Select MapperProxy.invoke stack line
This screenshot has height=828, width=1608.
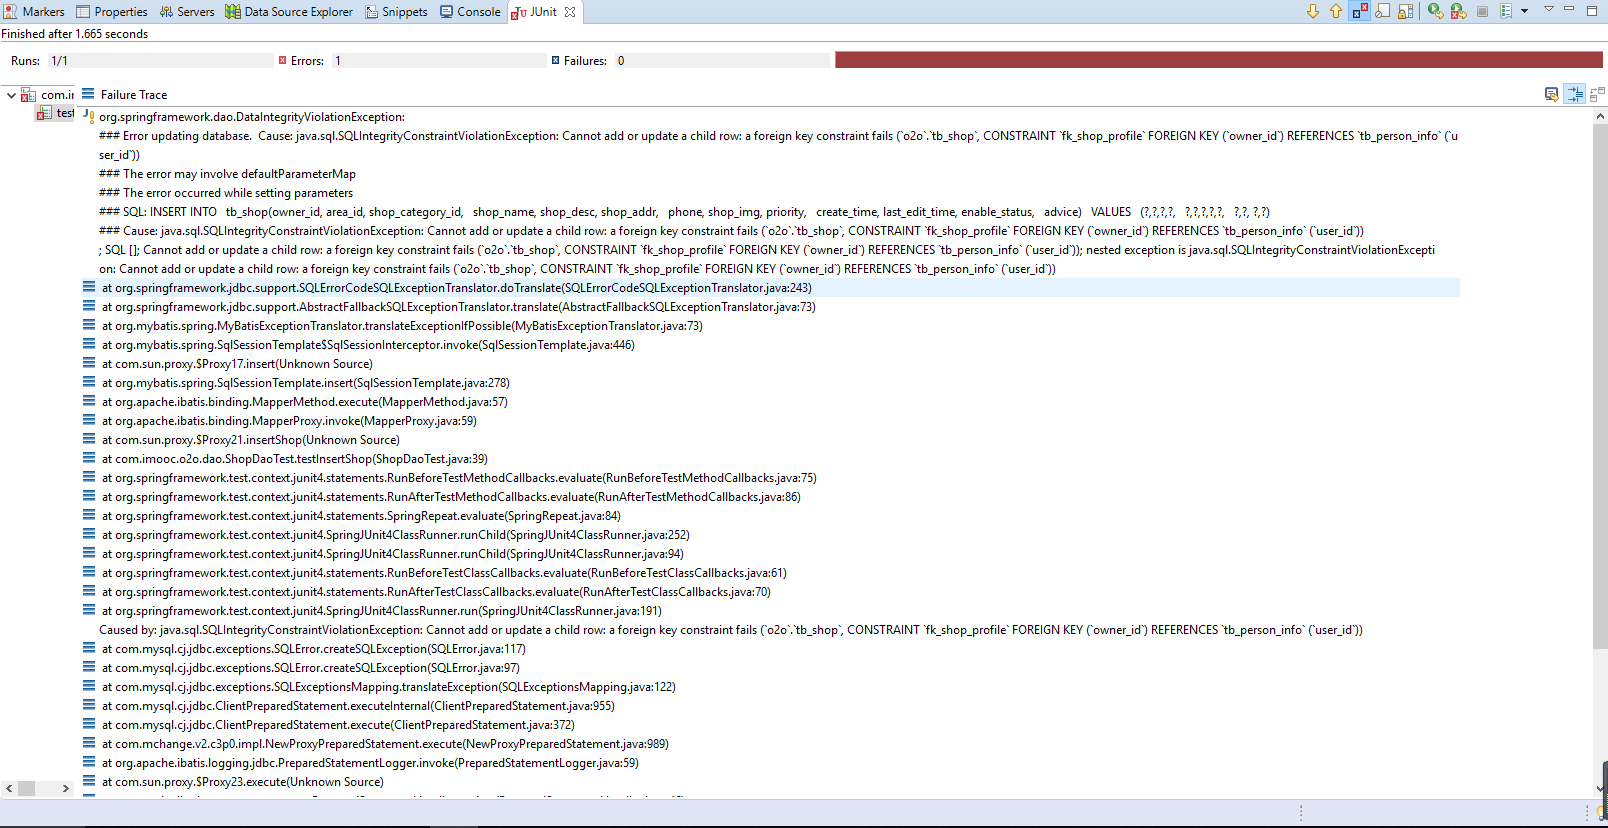point(289,421)
